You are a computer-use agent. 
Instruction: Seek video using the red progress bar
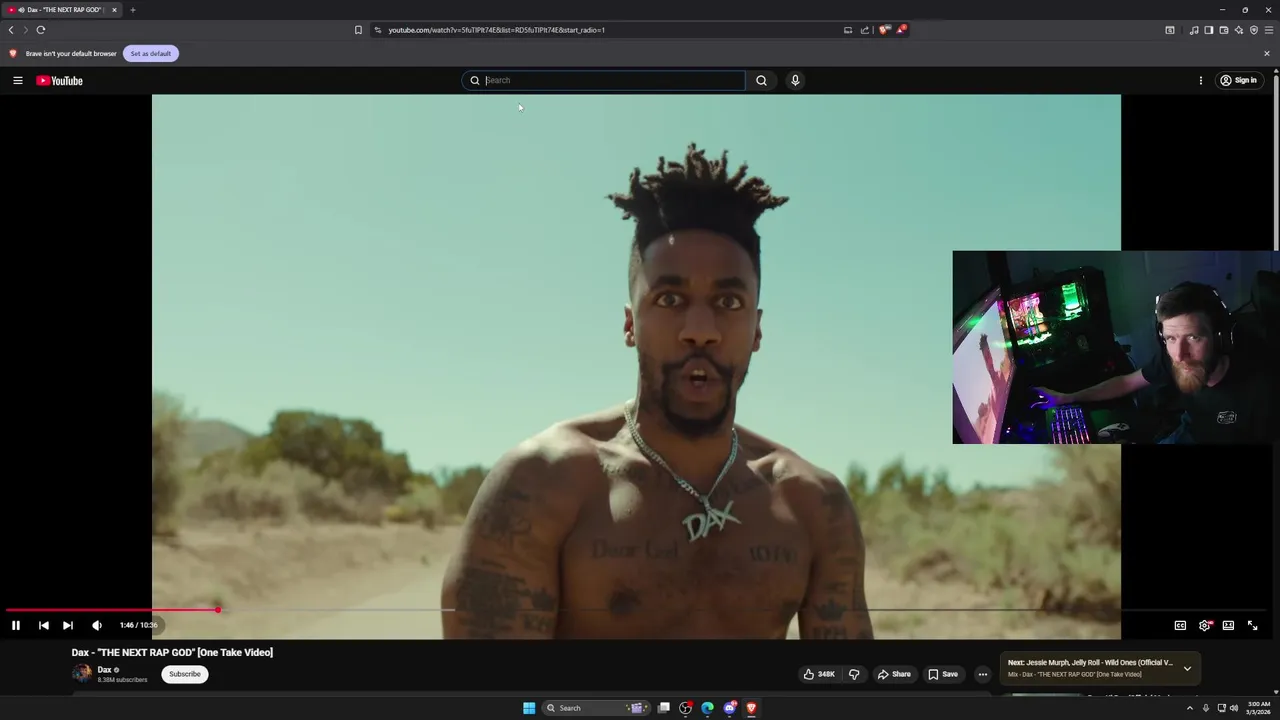tap(112, 609)
